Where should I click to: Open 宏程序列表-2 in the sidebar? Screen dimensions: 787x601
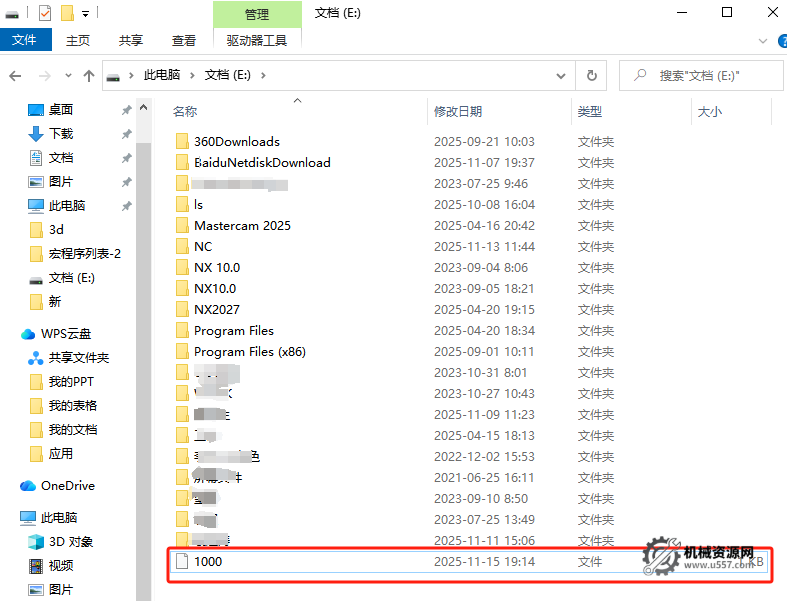(x=84, y=254)
